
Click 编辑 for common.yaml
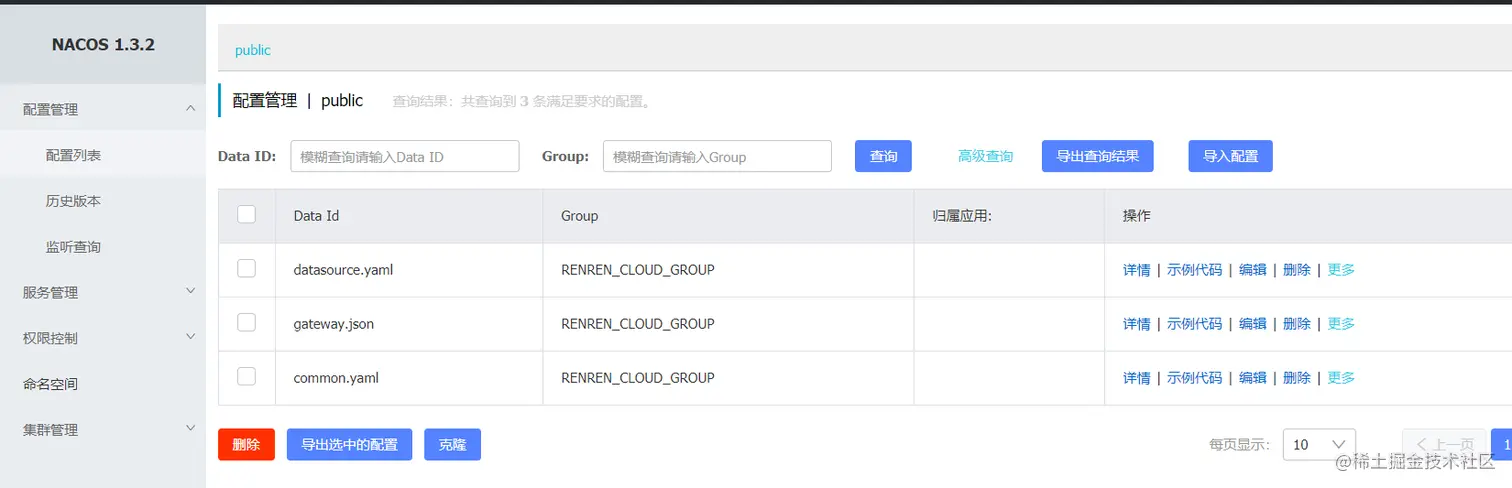(1253, 378)
